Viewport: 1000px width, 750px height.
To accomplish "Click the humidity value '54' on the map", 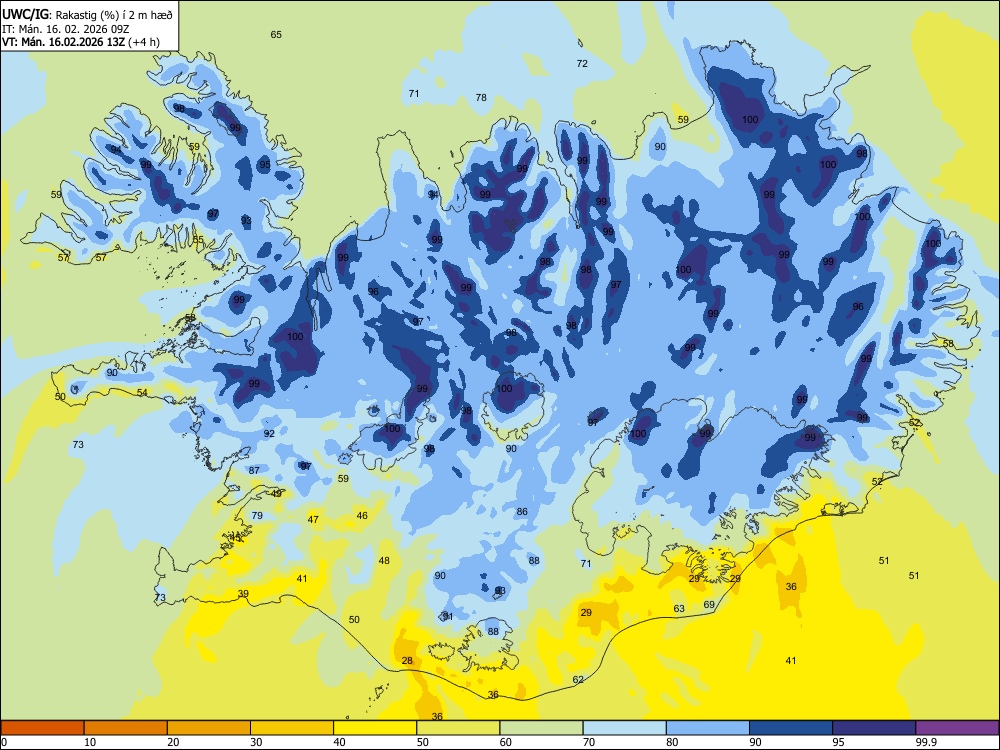I will 142,393.
